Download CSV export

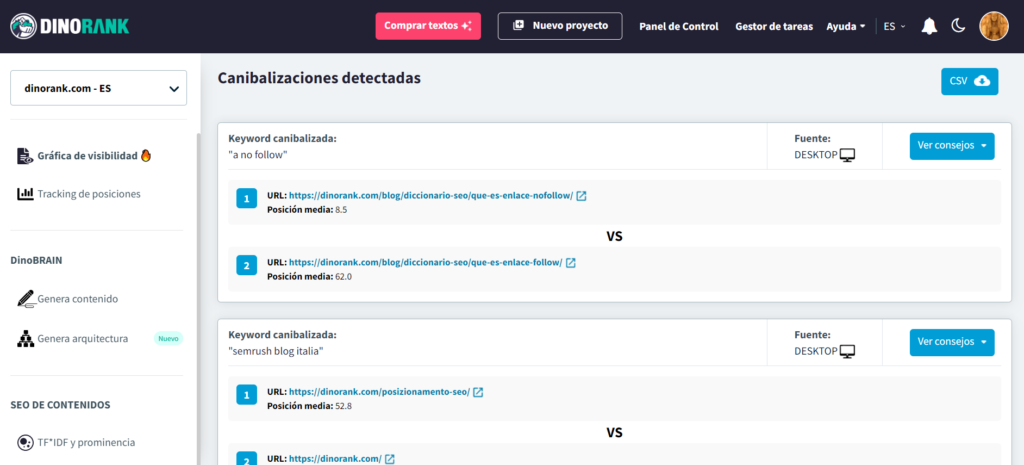click(x=969, y=81)
